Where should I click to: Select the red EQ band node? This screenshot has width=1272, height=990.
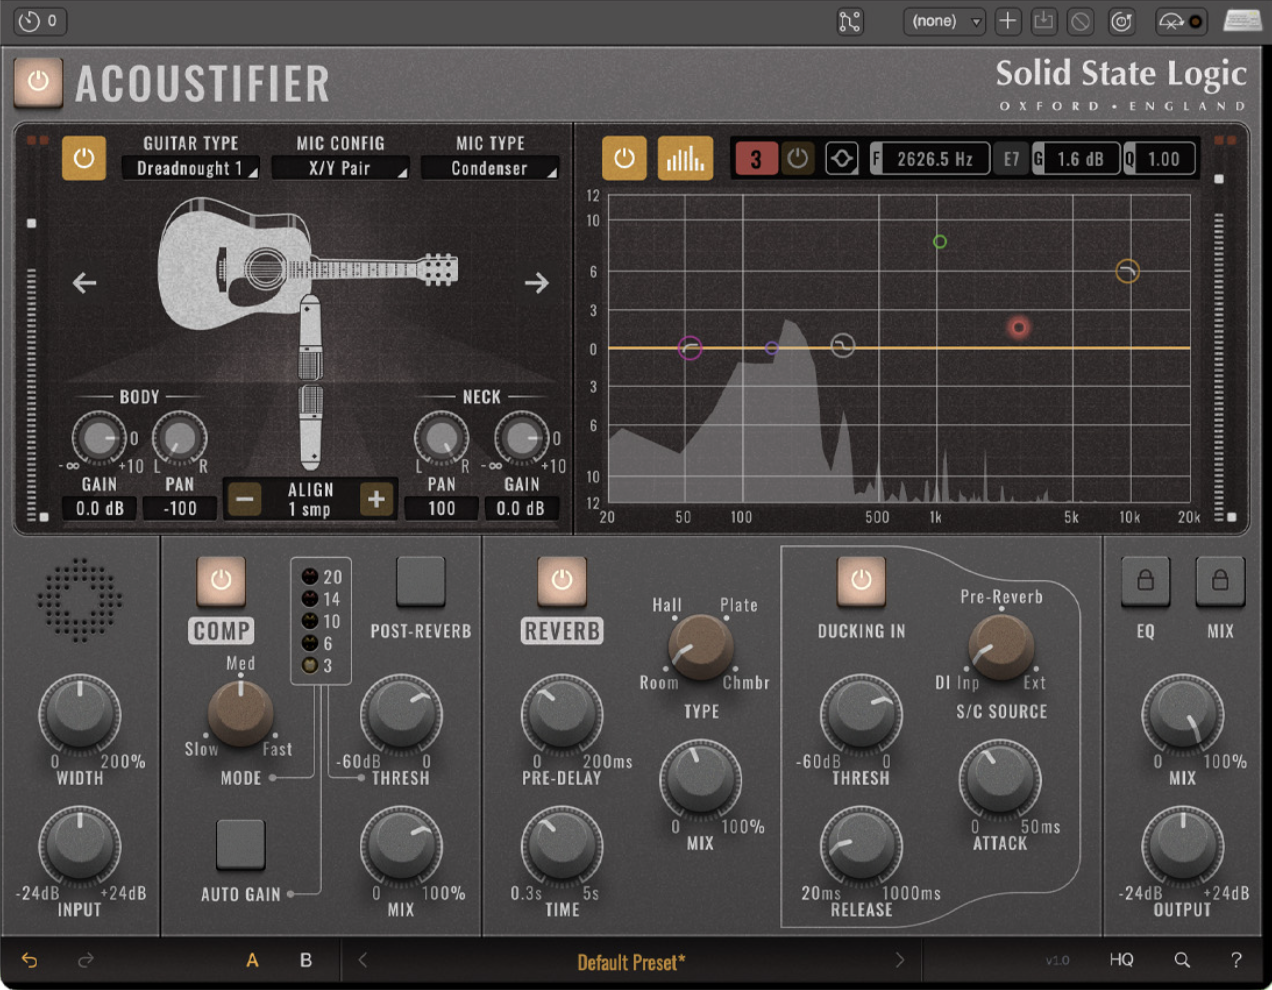1018,327
